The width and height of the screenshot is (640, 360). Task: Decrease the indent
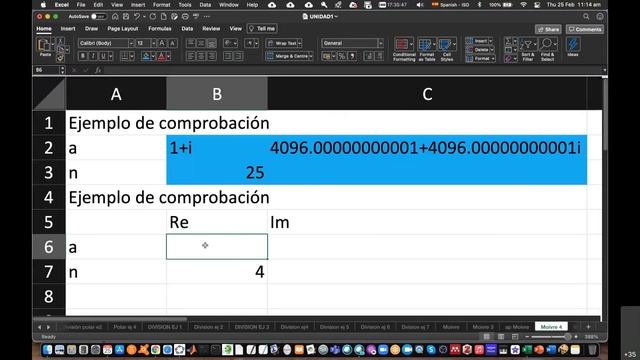(x=228, y=56)
